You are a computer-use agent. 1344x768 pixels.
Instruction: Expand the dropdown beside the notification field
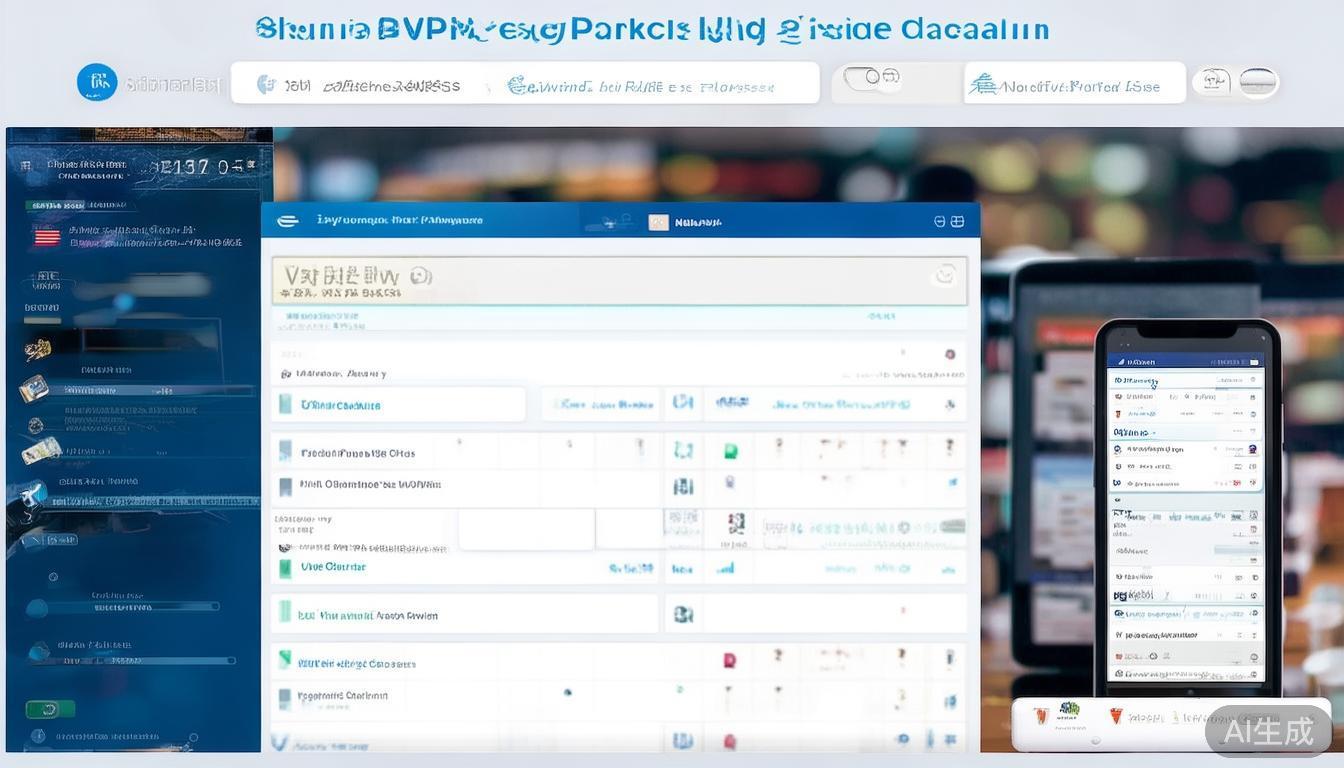pyautogui.click(x=1213, y=82)
